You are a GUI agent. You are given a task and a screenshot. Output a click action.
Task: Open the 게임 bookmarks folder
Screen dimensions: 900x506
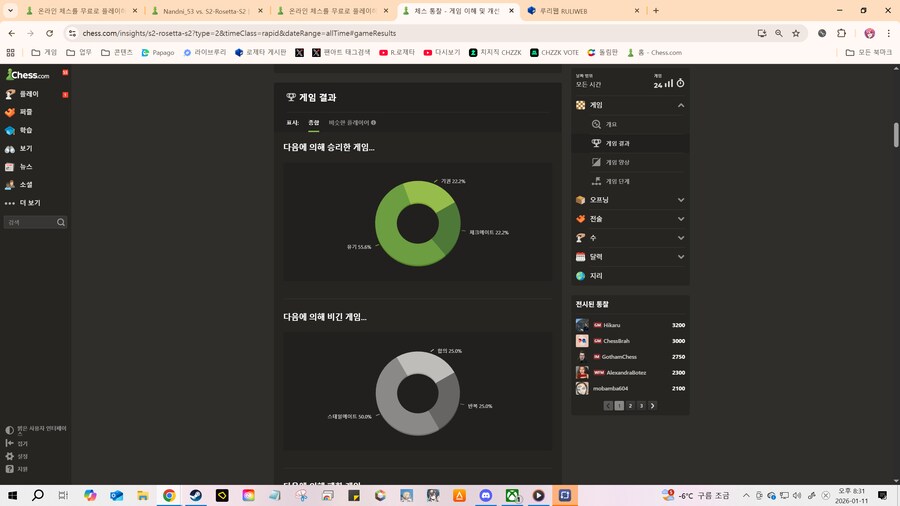44,53
